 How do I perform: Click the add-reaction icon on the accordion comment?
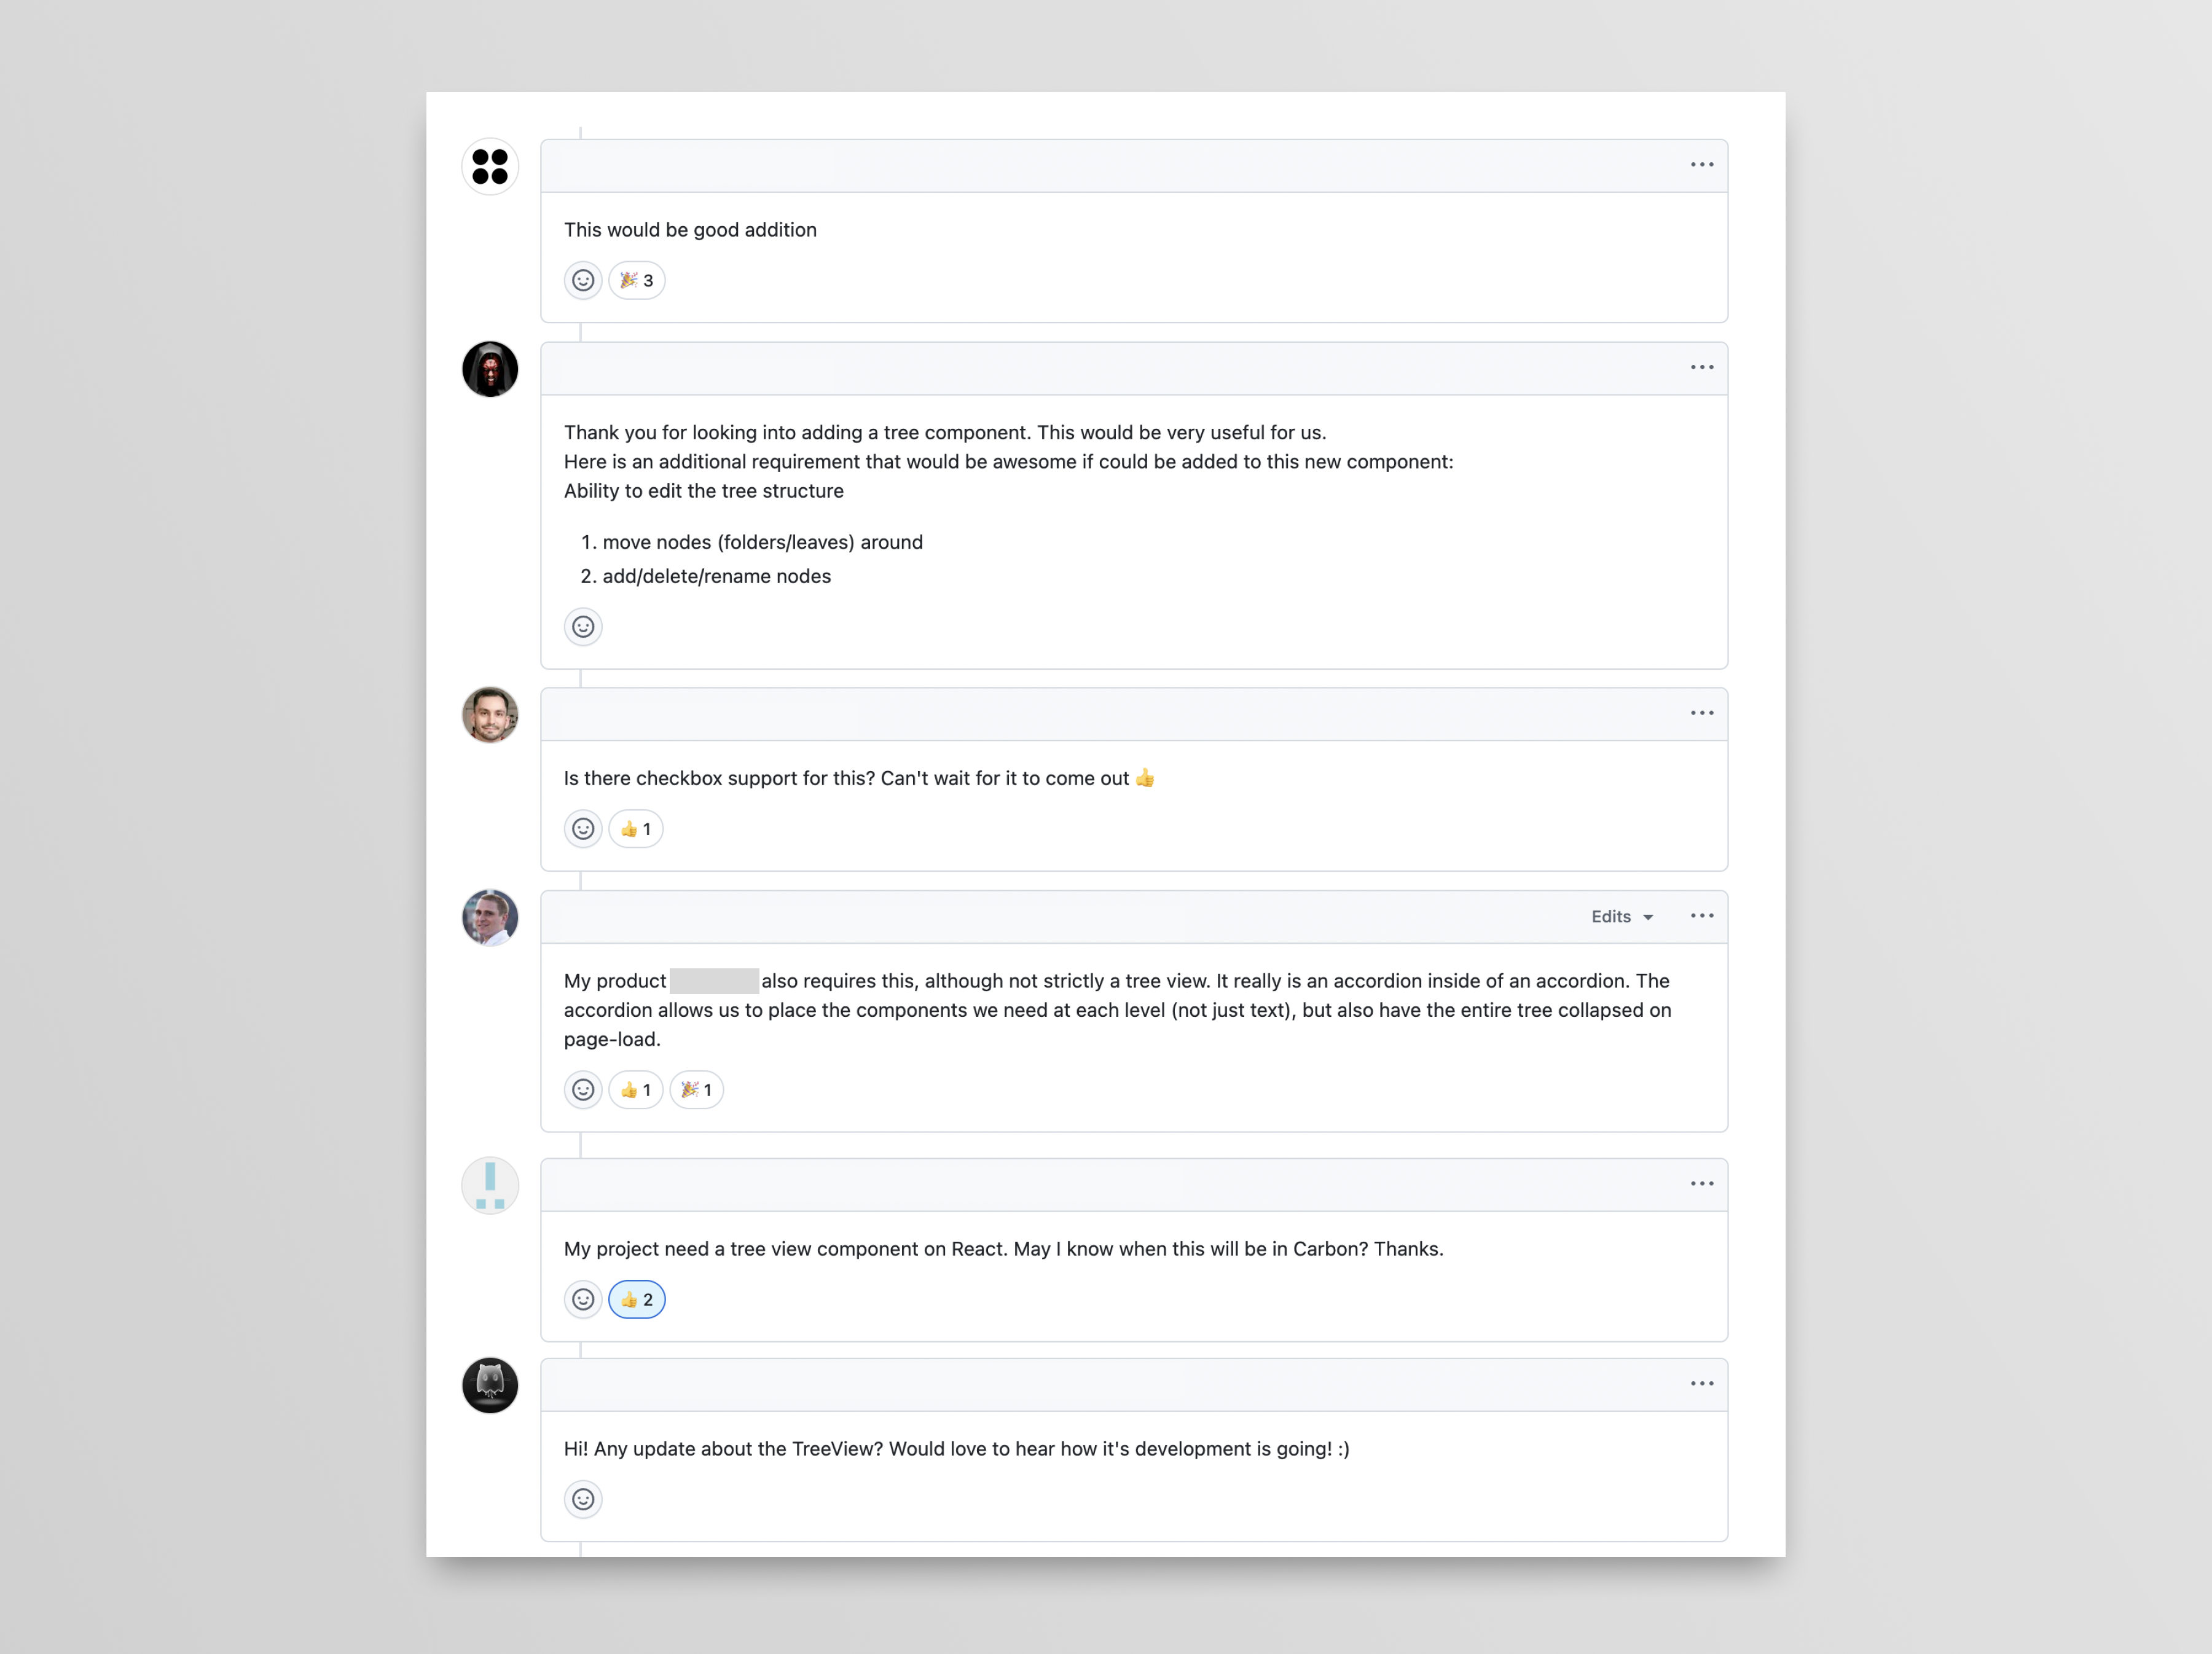(583, 1090)
